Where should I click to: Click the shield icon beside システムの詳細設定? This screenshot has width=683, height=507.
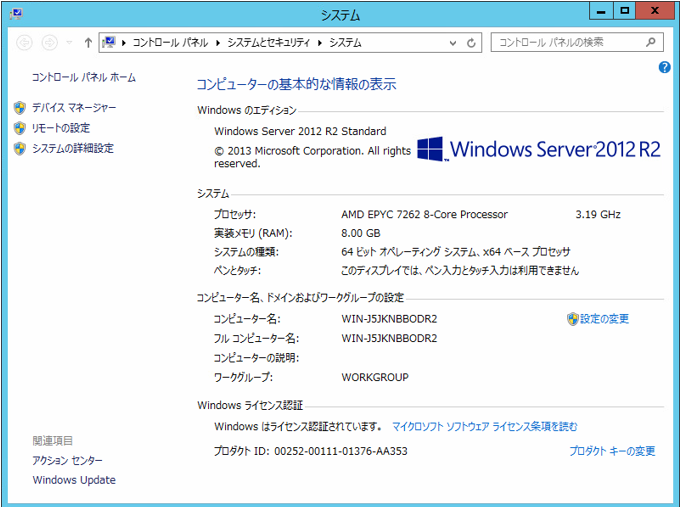(x=20, y=148)
